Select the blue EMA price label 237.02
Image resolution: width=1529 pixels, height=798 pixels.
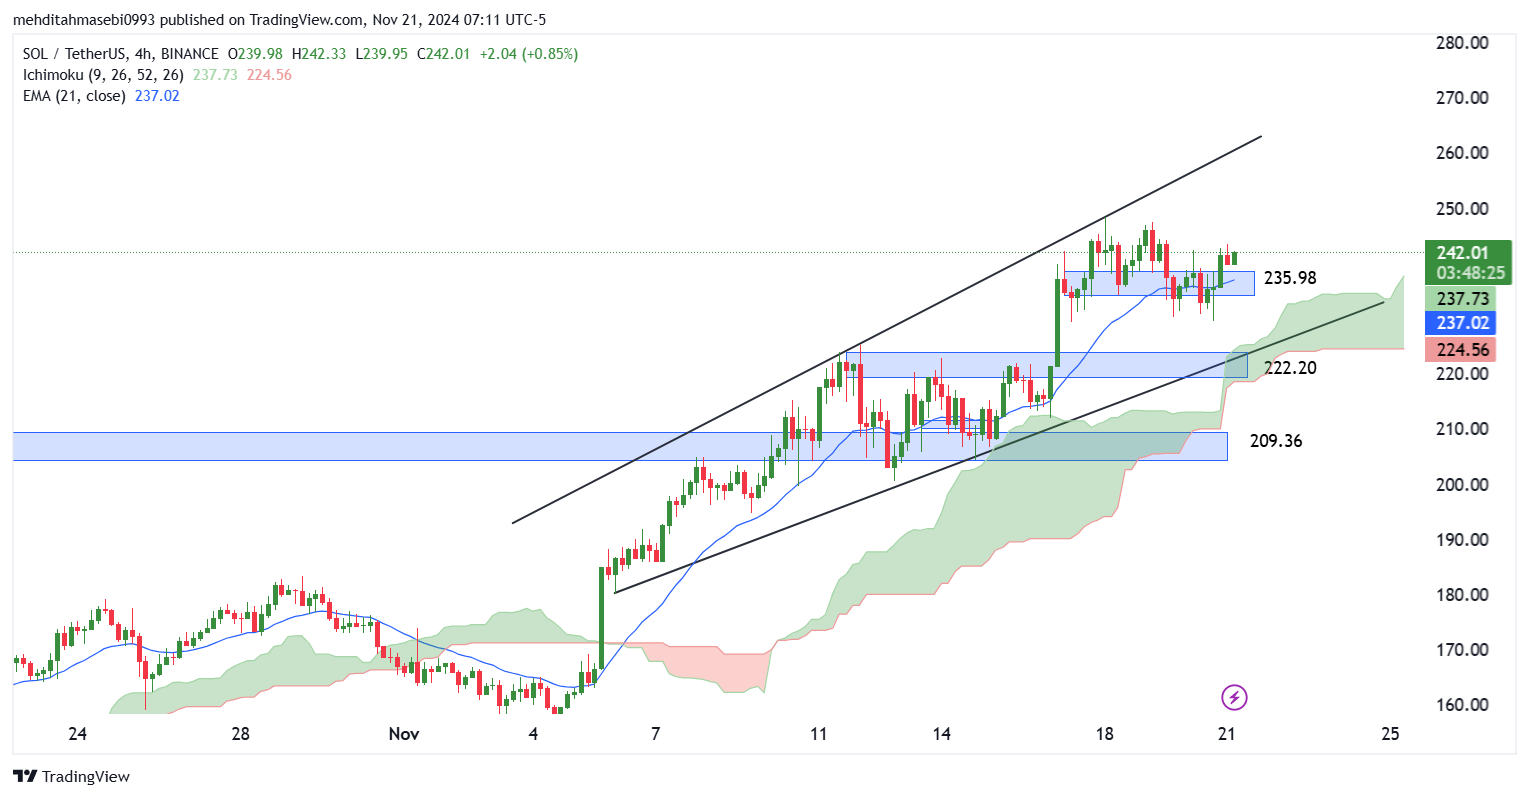[x=1462, y=323]
